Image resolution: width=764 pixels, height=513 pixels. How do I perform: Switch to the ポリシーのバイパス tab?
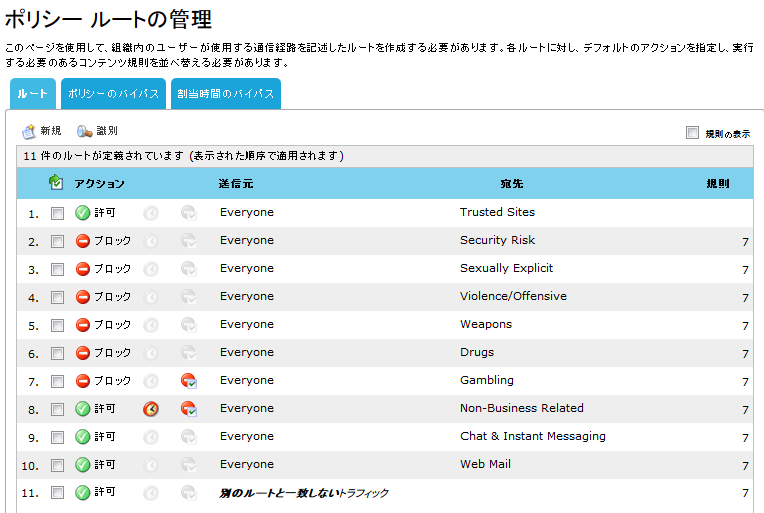coord(114,94)
